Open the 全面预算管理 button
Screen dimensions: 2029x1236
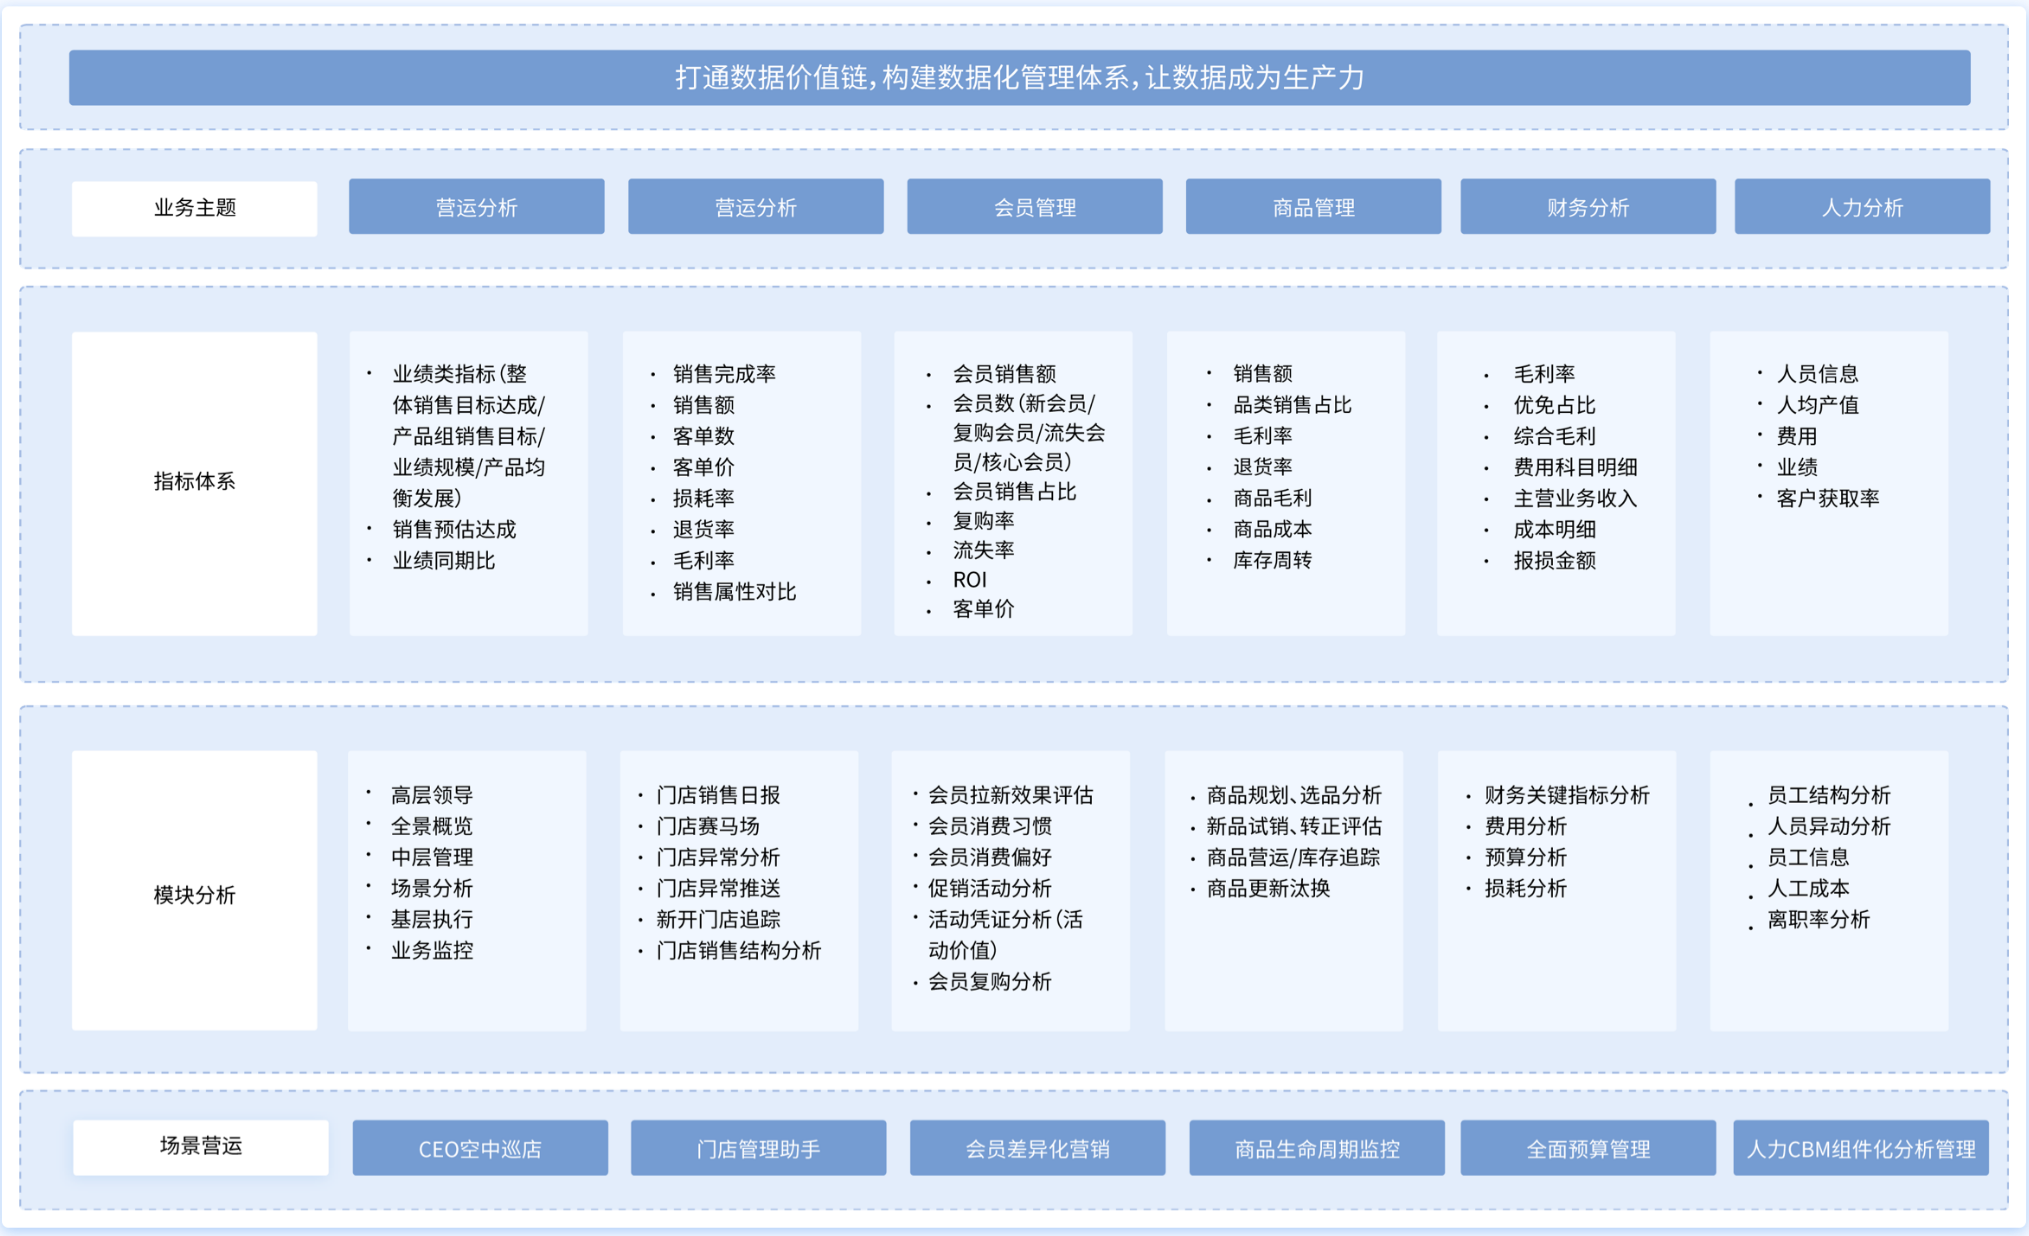pos(1587,1148)
